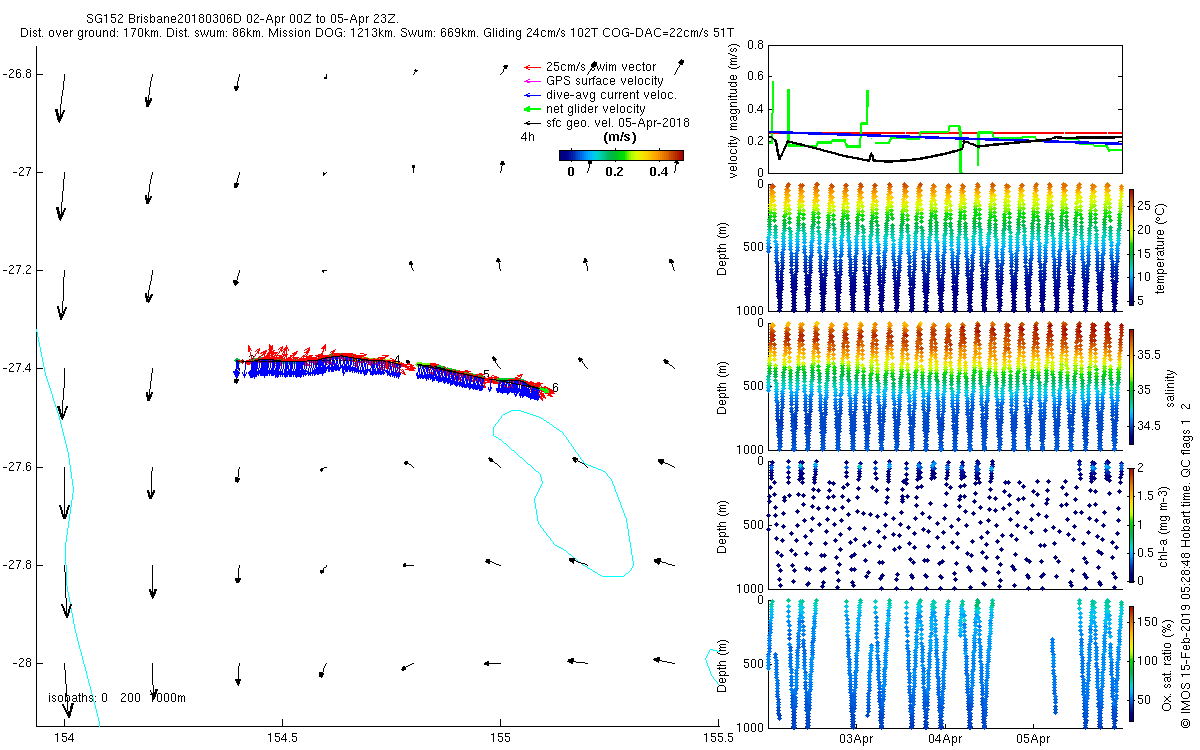The height and width of the screenshot is (750, 1200).
Task: Click the 1.5 tick on chl-a colorbar
Action: (1146, 495)
